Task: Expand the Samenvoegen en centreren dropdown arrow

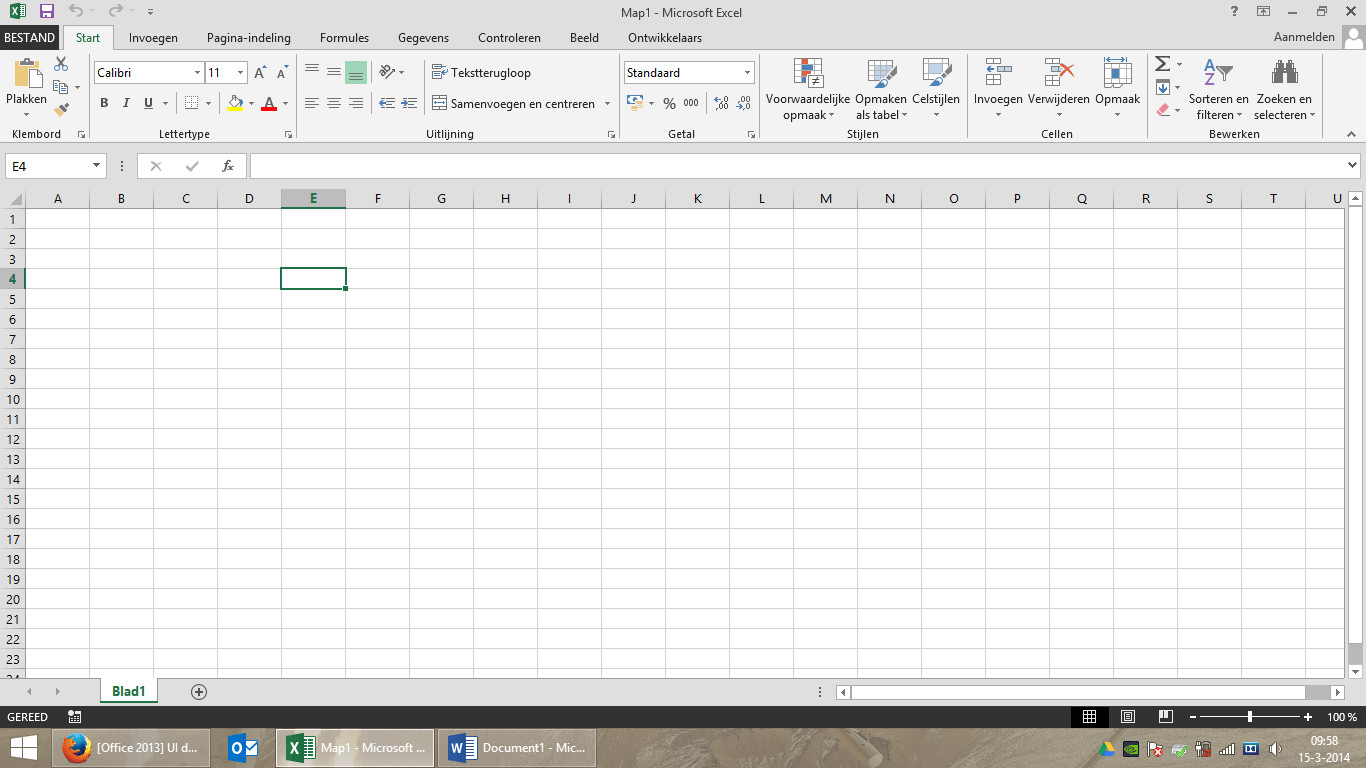Action: [607, 104]
